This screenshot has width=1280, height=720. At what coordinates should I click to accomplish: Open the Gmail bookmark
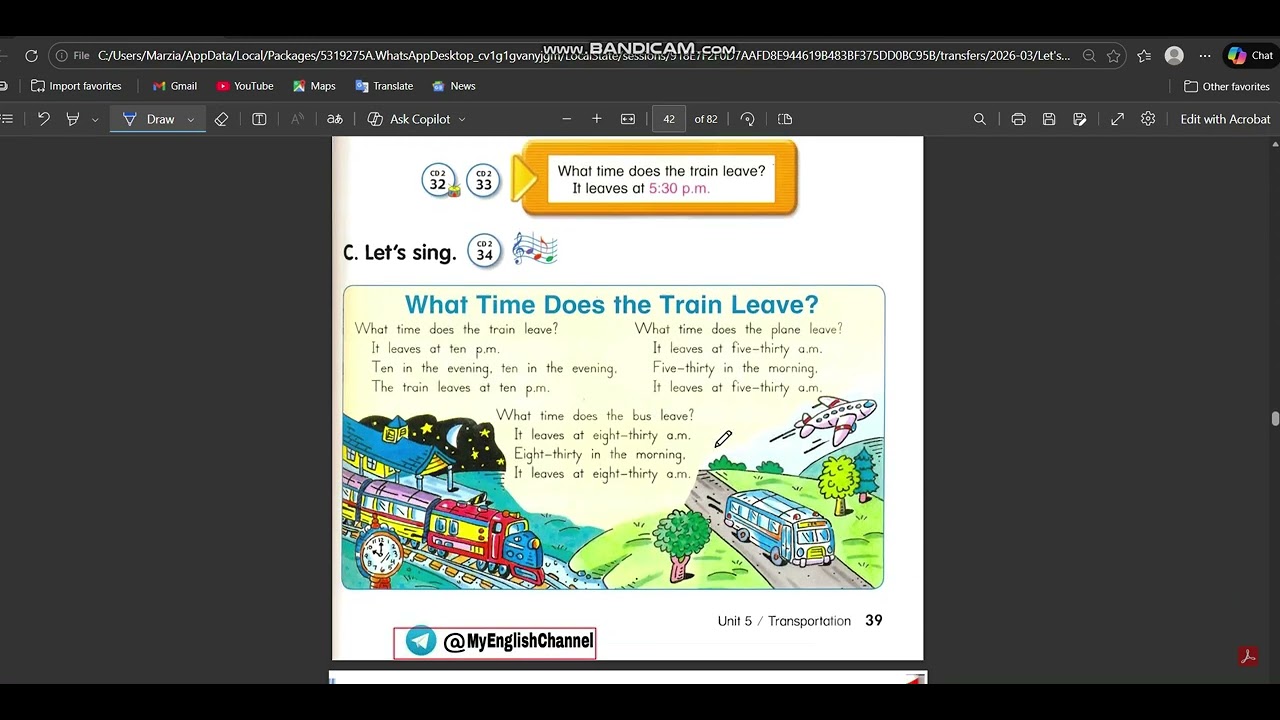point(174,86)
